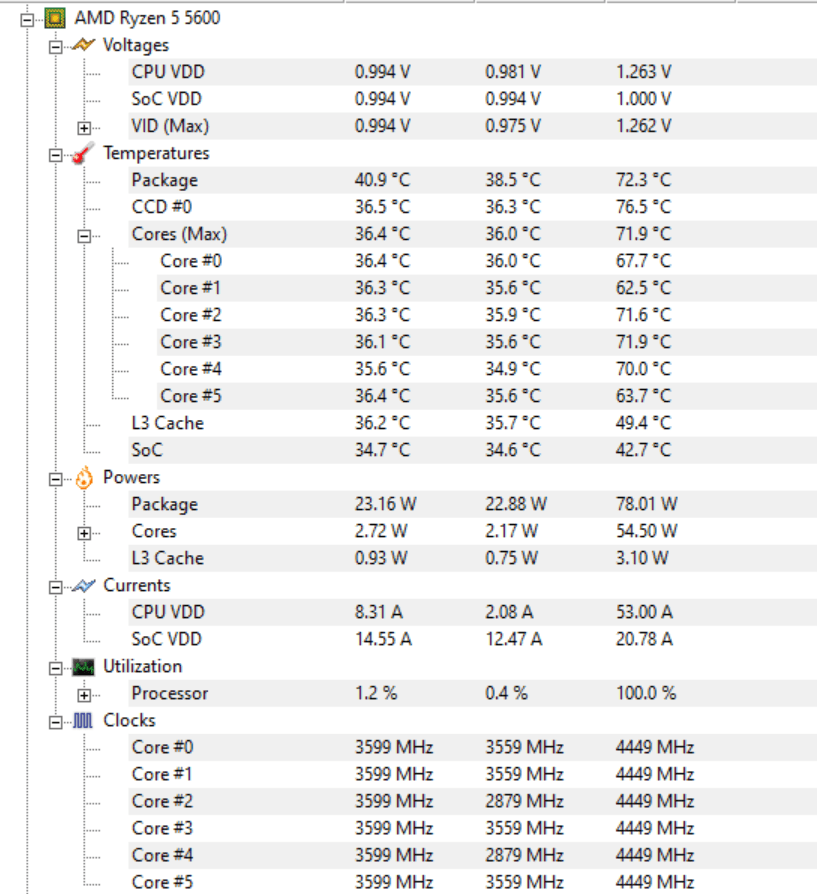Expand the VID (Max) voltage entry
Viewport: 817px width, 894px height.
coord(84,127)
